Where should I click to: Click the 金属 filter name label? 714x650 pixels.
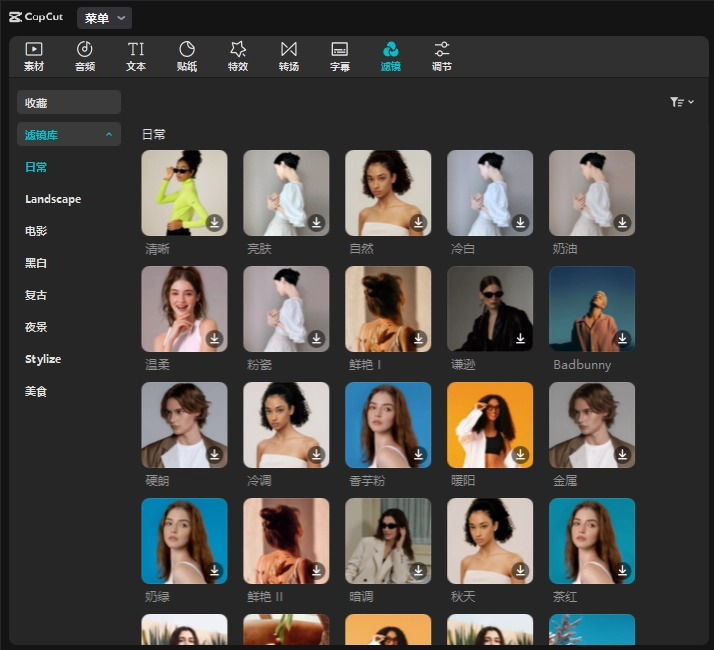click(565, 481)
